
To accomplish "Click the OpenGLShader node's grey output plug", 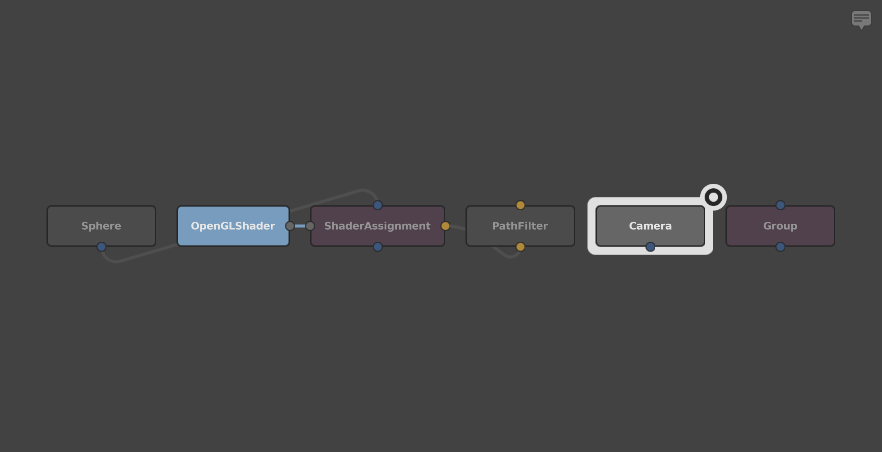I will pos(290,226).
